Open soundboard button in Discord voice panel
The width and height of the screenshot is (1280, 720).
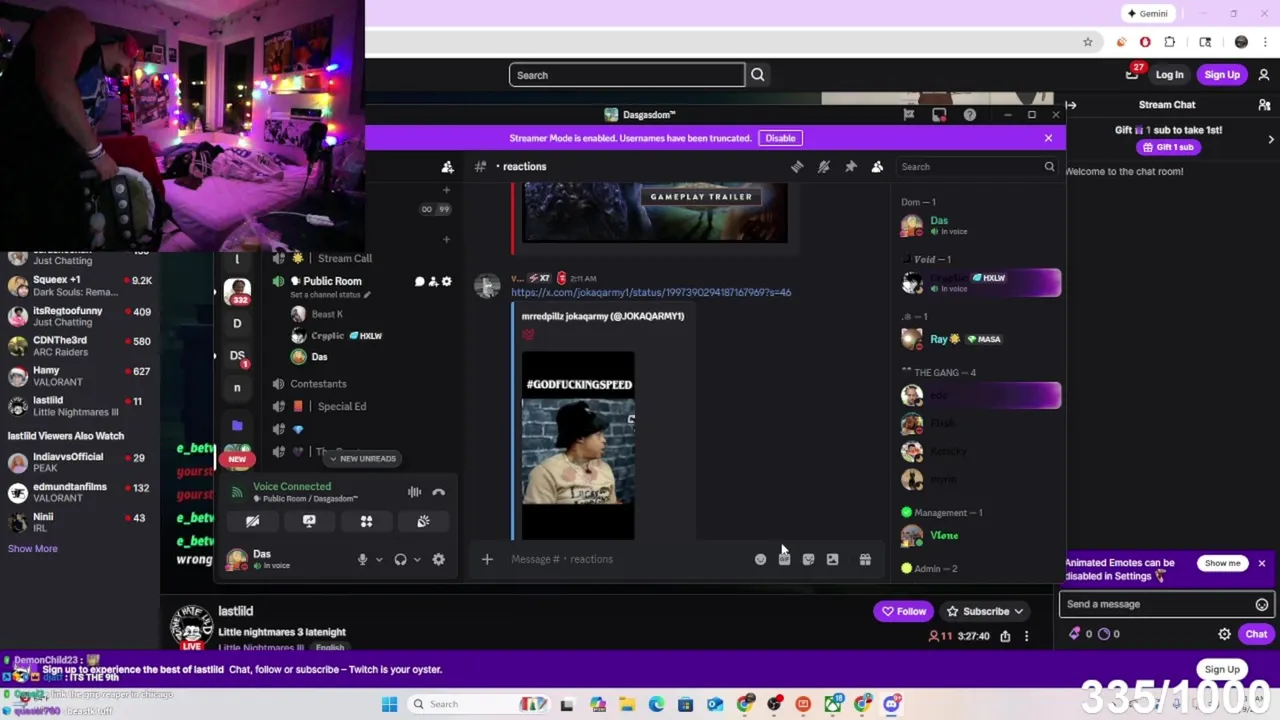tap(423, 521)
